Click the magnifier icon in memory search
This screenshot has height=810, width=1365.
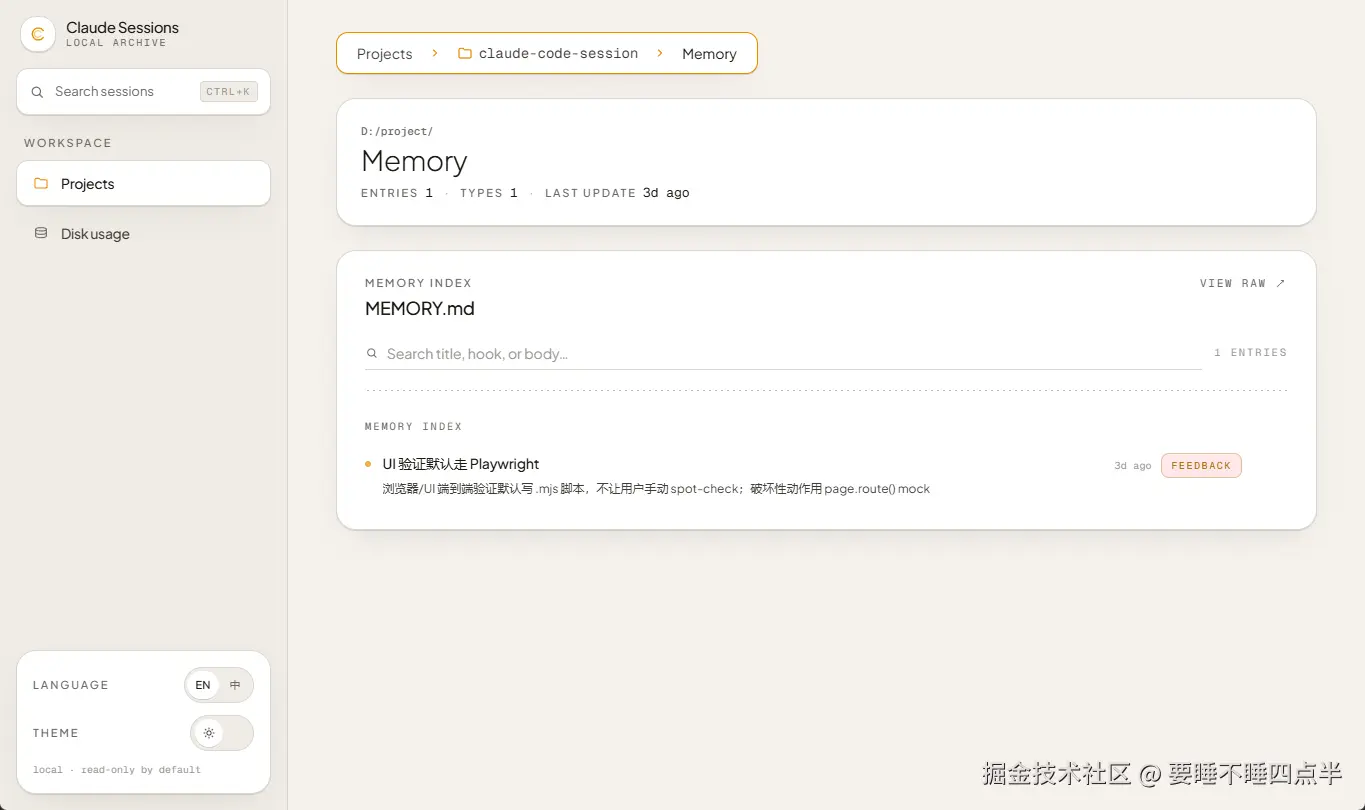pyautogui.click(x=372, y=354)
